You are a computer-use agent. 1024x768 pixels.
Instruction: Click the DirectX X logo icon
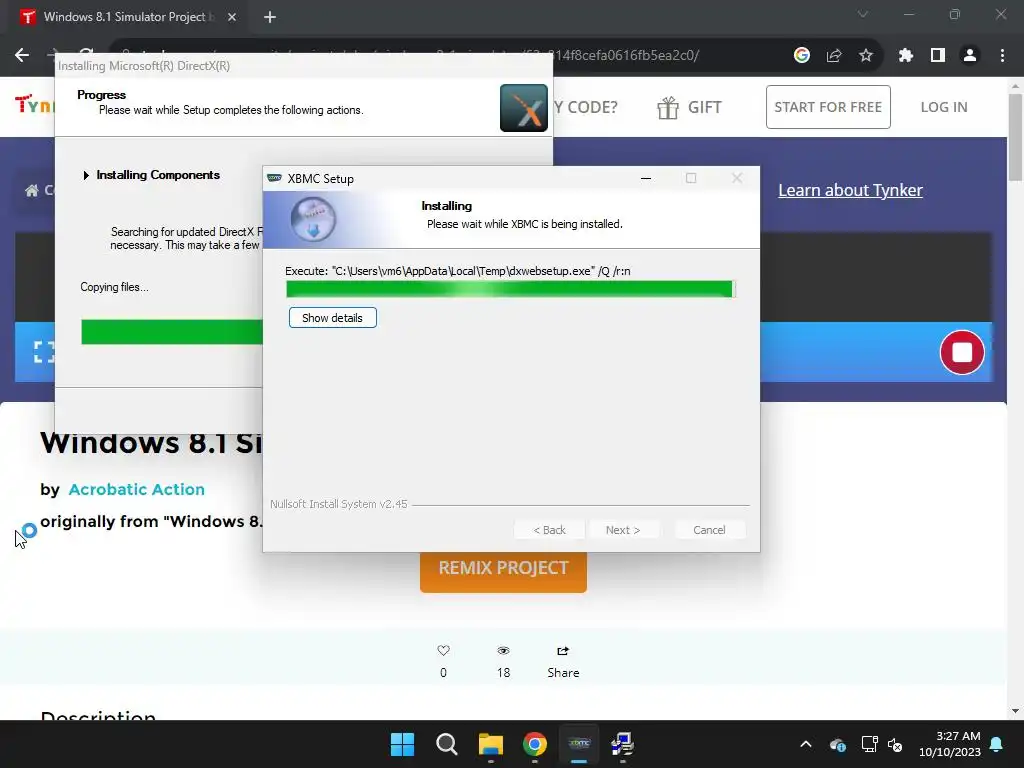pyautogui.click(x=524, y=108)
